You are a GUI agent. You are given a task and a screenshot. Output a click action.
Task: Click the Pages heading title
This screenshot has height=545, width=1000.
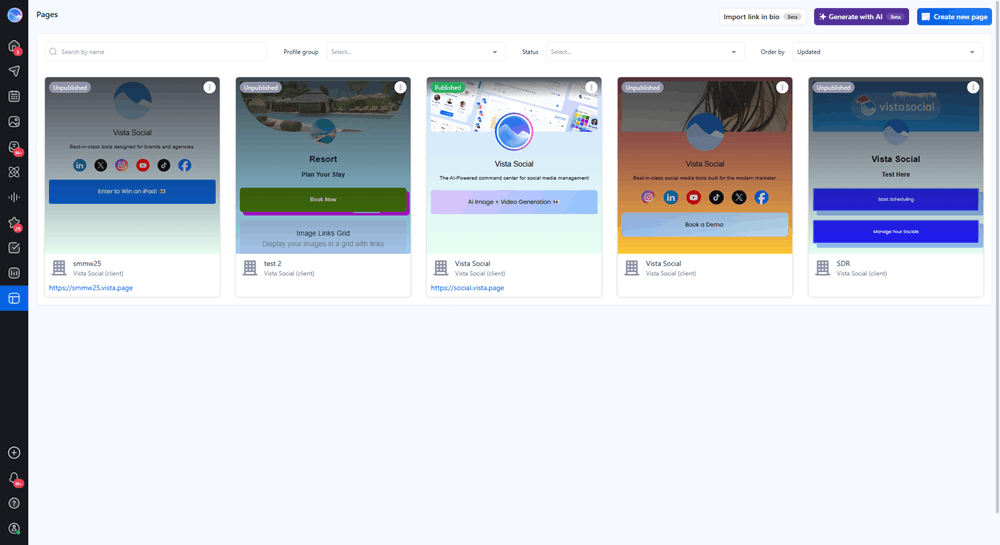47,14
